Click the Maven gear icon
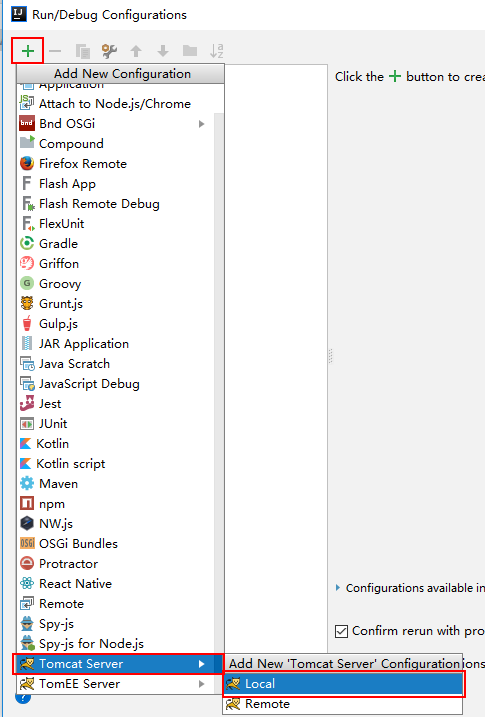The width and height of the screenshot is (485, 717). pyautogui.click(x=27, y=483)
